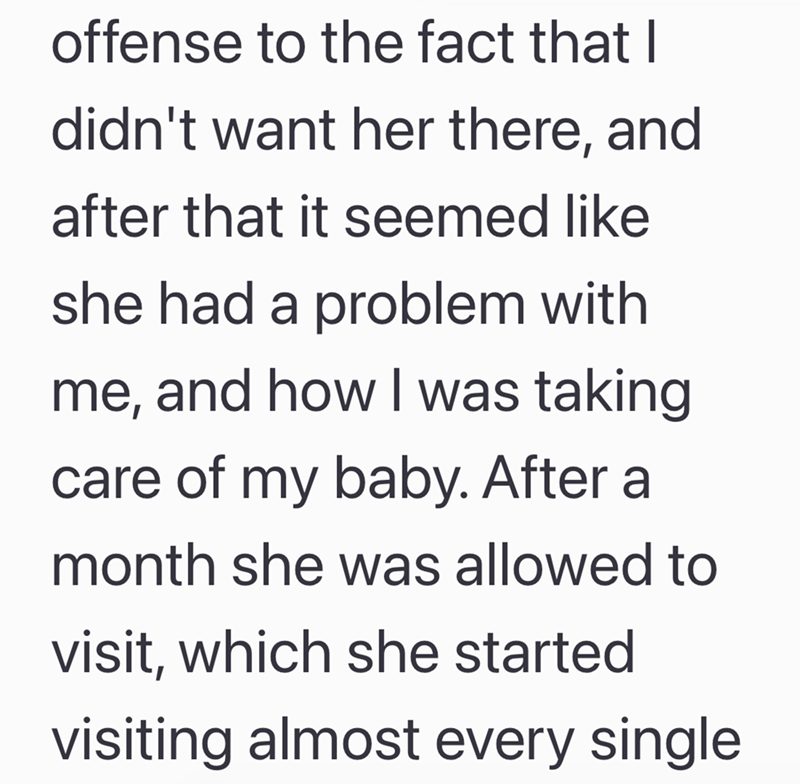800x784 pixels.
Task: Tap the word 'how' in the fifth line
Action: click(x=320, y=391)
